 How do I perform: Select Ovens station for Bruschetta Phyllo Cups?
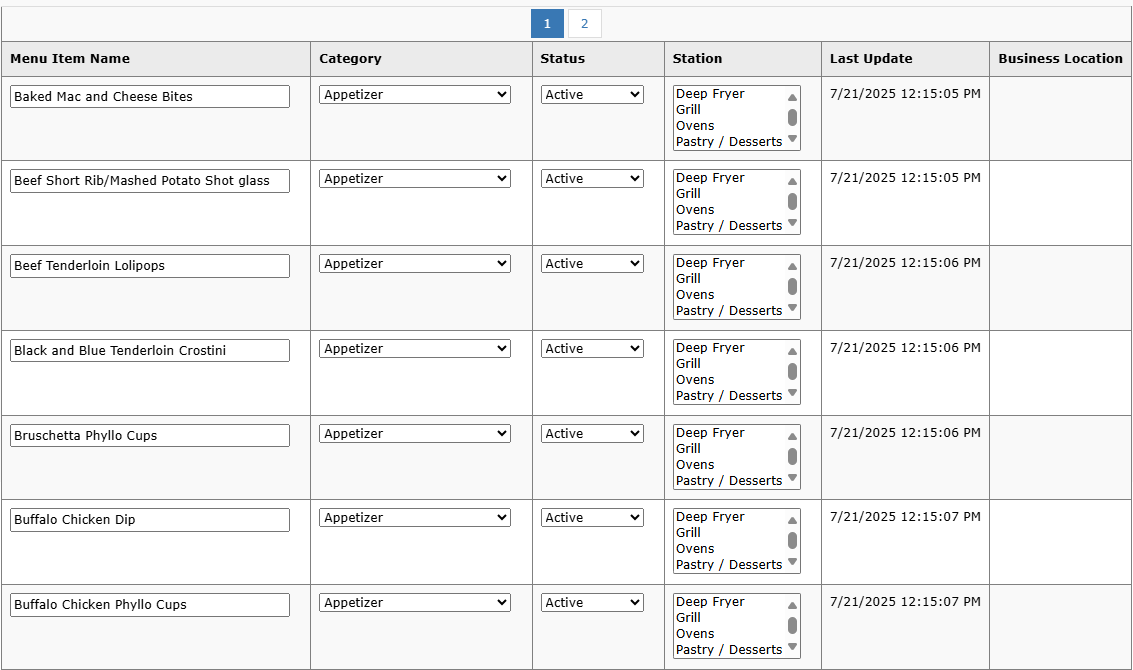[x=730, y=465]
